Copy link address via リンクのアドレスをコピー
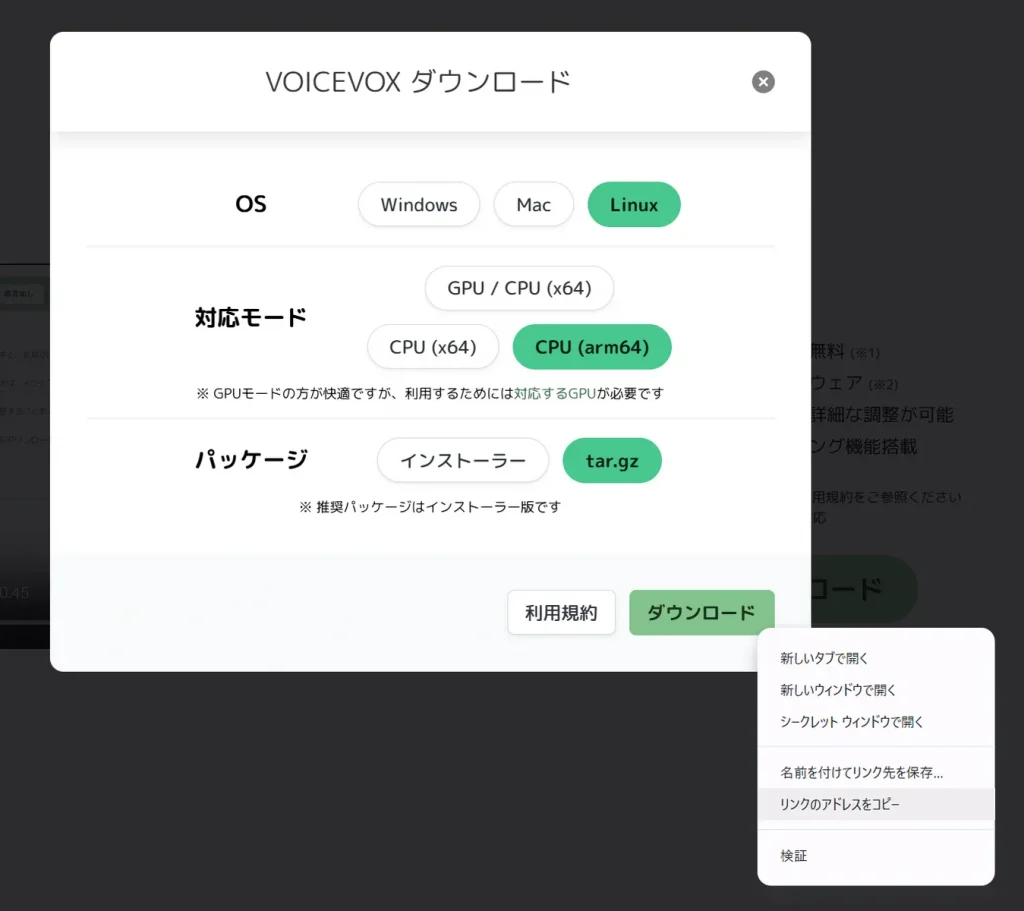1024x911 pixels. coord(876,804)
